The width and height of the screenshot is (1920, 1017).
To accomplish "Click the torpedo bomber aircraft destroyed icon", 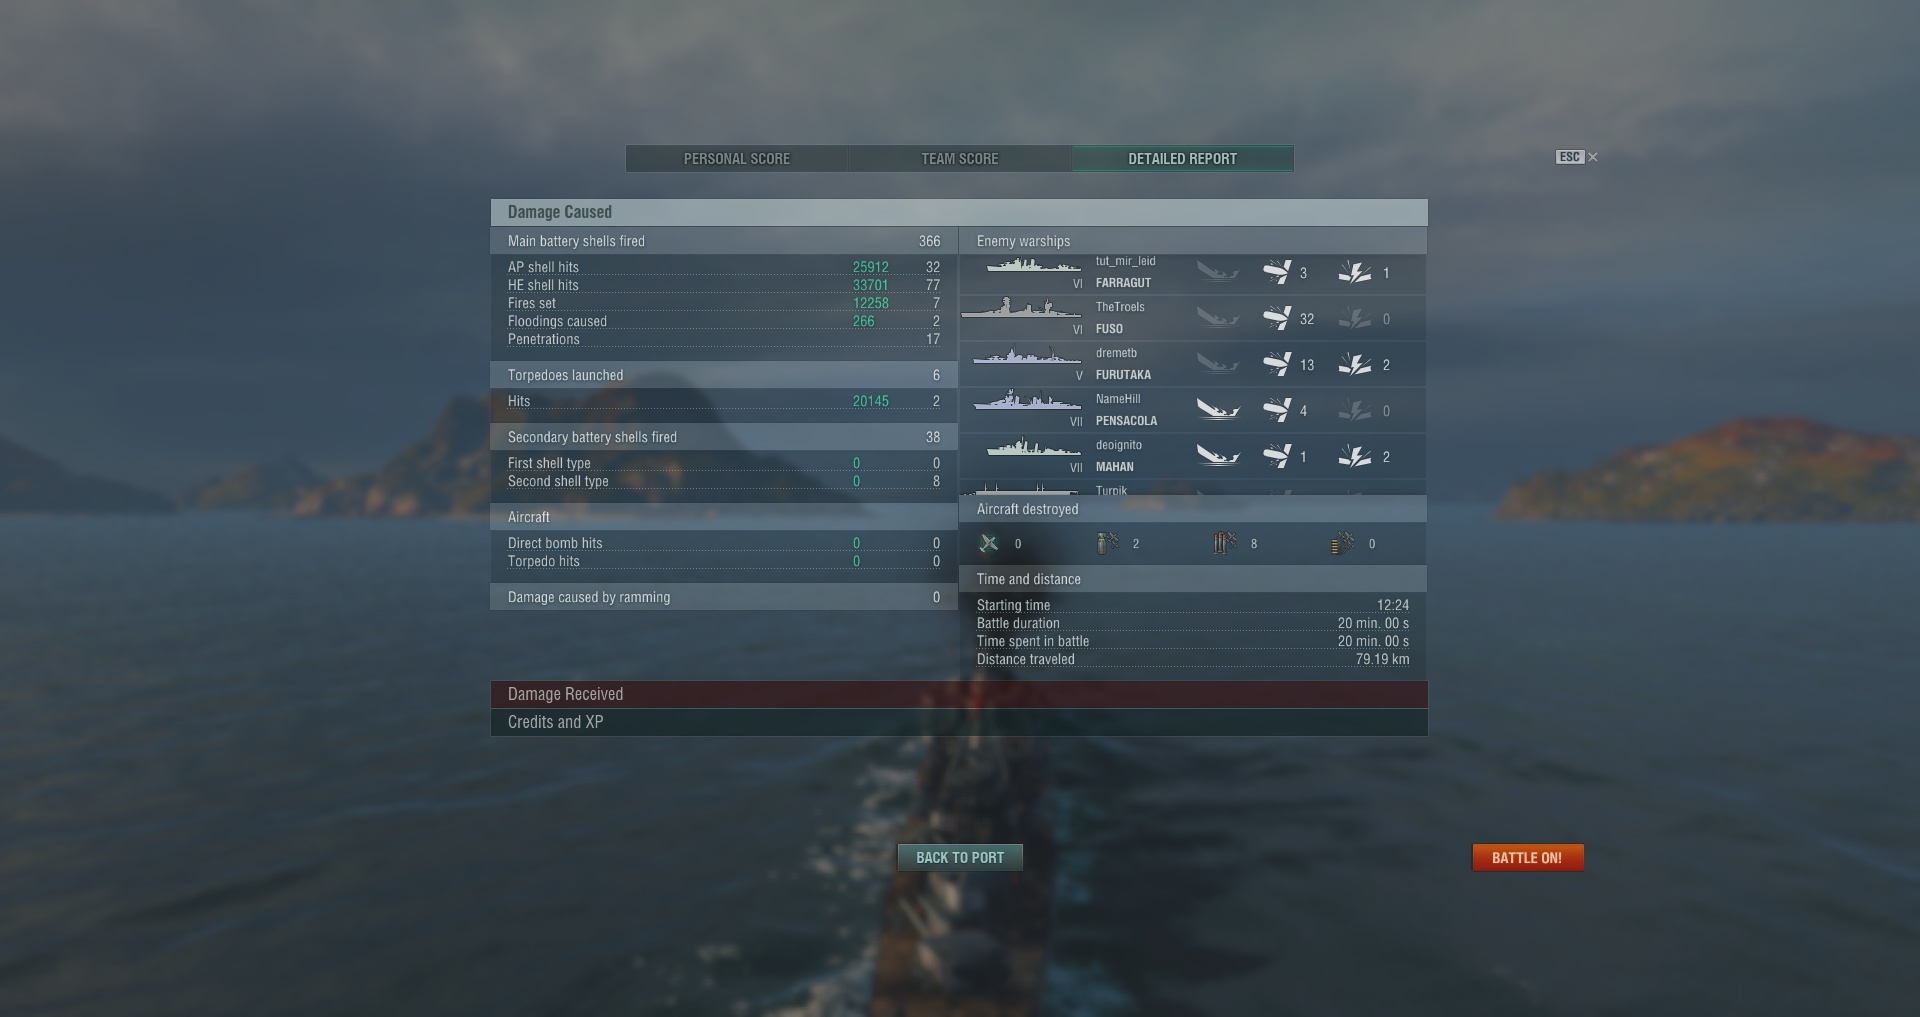I will click(x=1225, y=543).
